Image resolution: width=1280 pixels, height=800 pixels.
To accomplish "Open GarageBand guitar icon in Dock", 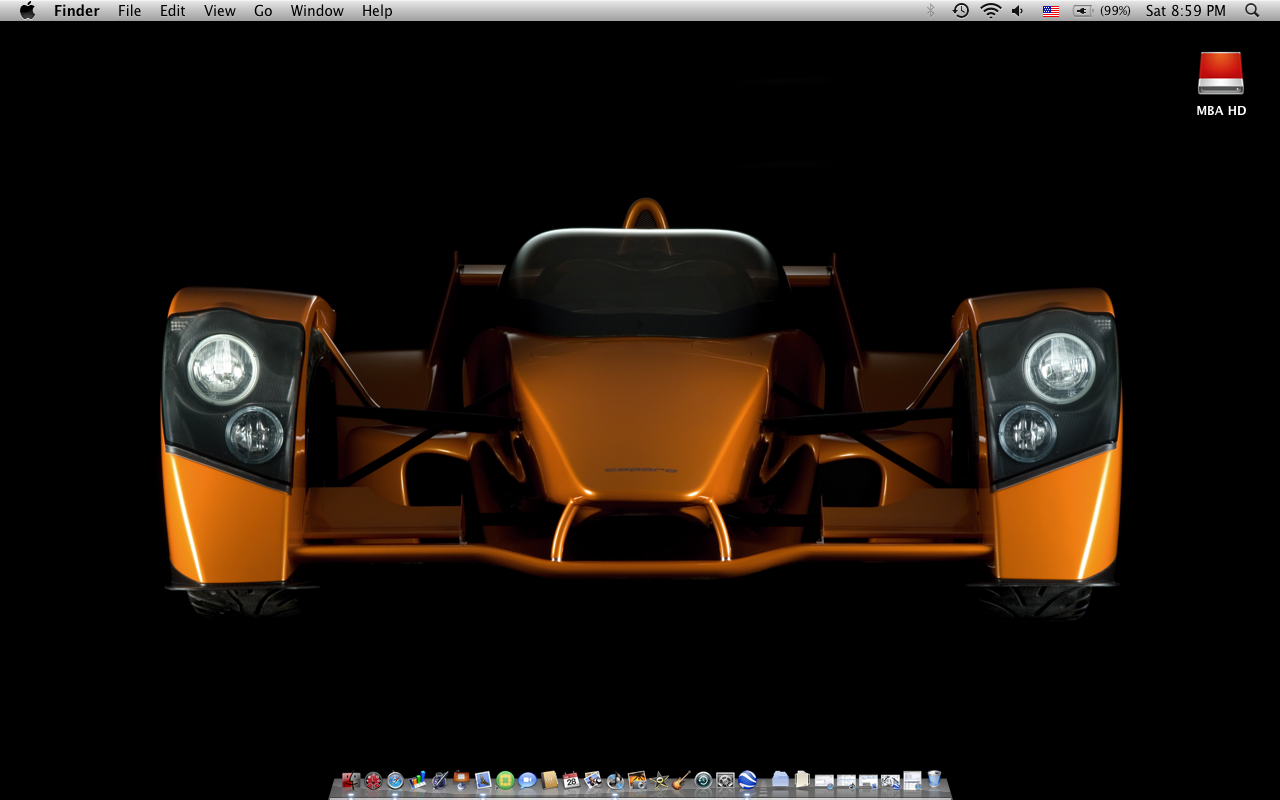I will (681, 780).
